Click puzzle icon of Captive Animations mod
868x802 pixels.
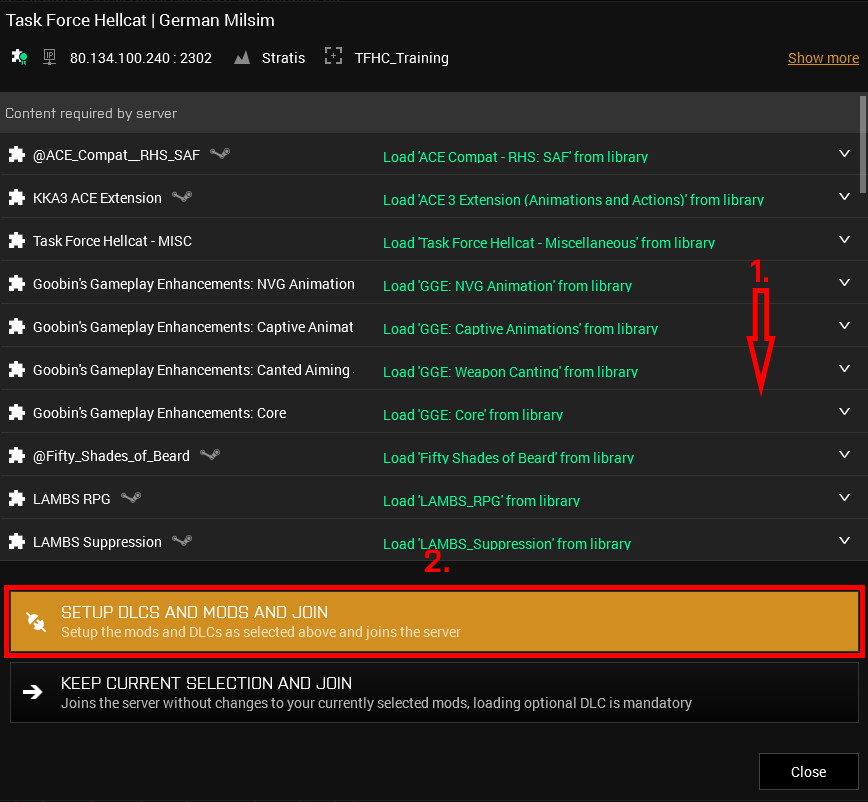click(17, 327)
